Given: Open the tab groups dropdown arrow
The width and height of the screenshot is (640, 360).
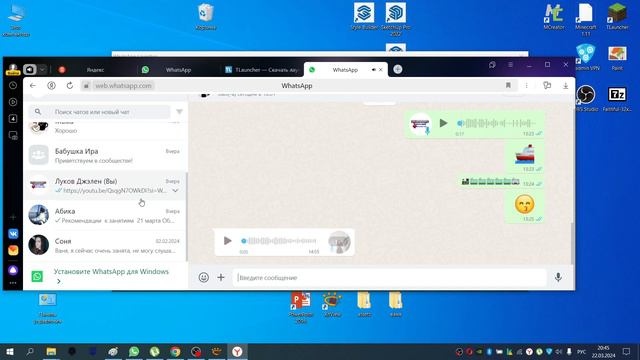Looking at the screenshot, I should [42, 69].
